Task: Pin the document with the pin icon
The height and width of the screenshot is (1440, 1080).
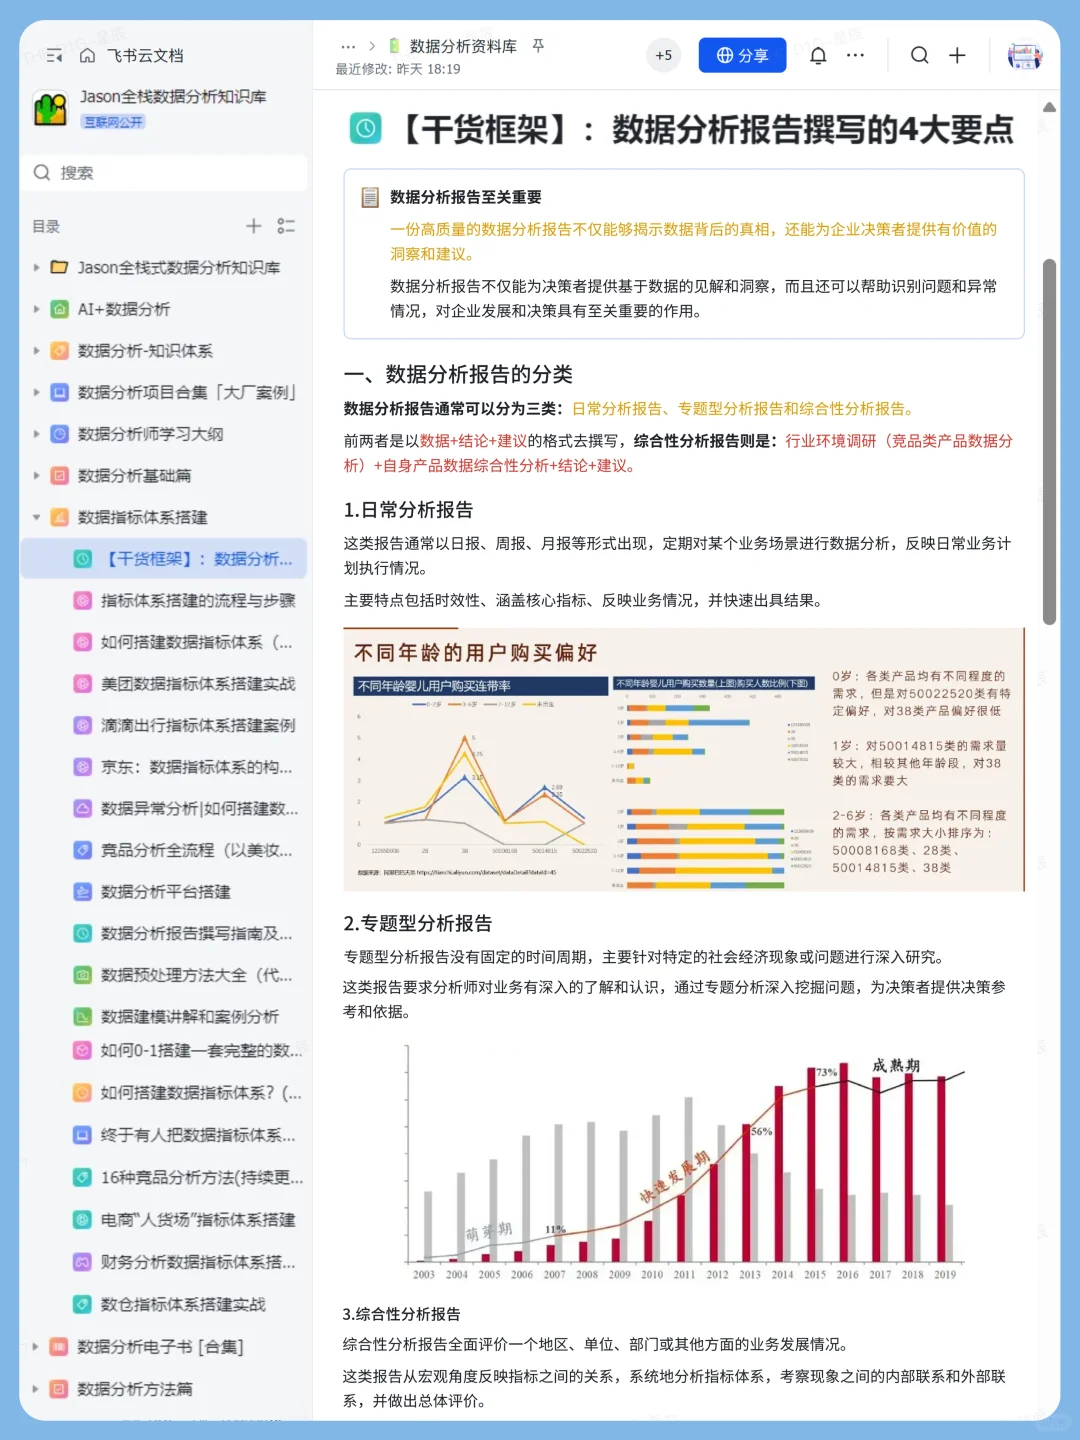Action: [538, 46]
